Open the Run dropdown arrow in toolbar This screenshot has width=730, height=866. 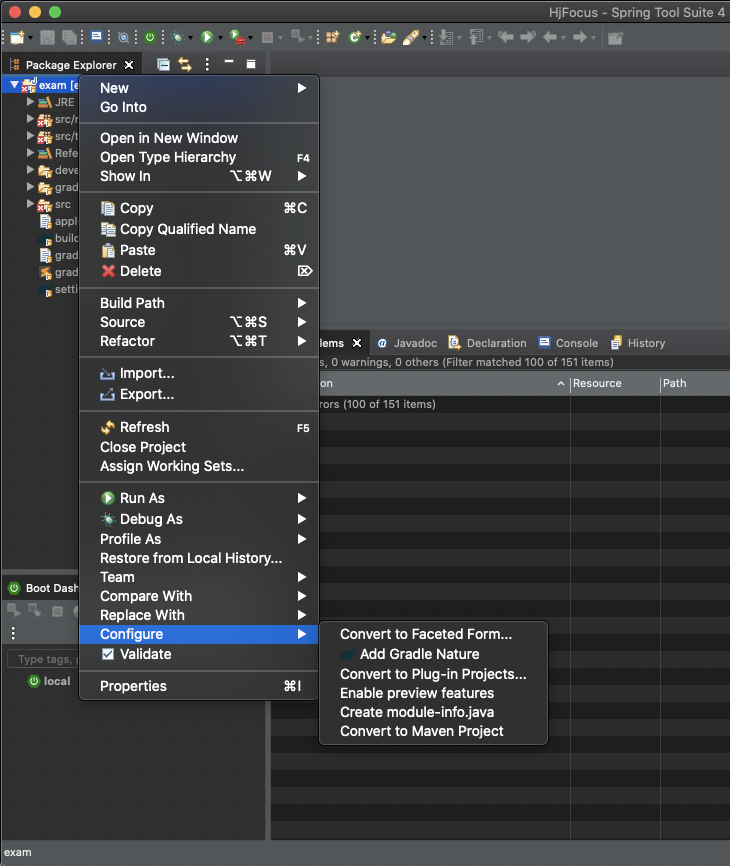click(x=220, y=38)
